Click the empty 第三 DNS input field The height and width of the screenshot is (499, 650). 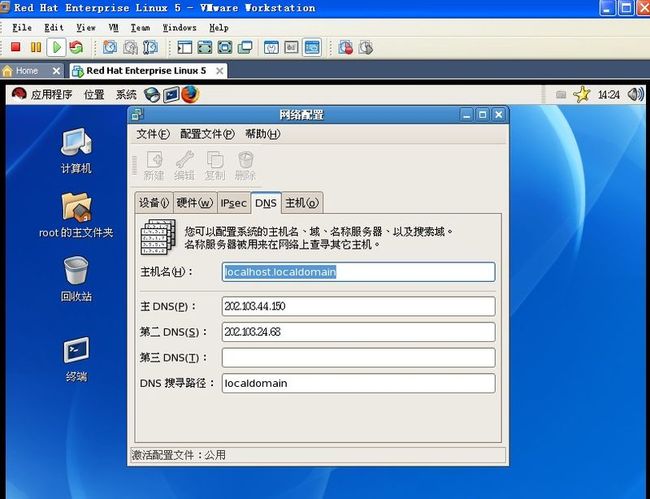click(359, 358)
